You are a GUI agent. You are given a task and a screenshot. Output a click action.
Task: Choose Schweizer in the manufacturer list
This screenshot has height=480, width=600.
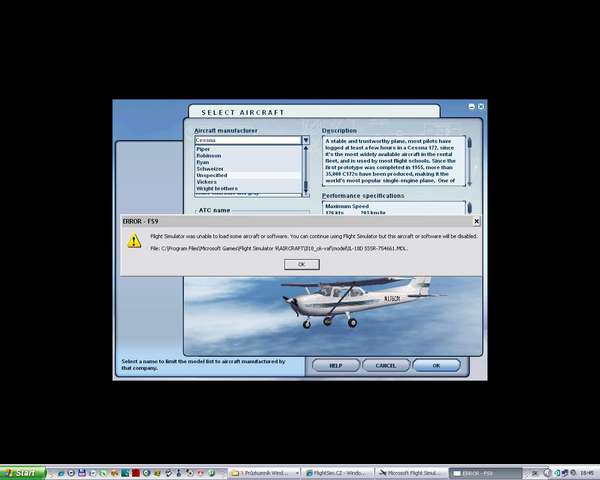coord(211,169)
